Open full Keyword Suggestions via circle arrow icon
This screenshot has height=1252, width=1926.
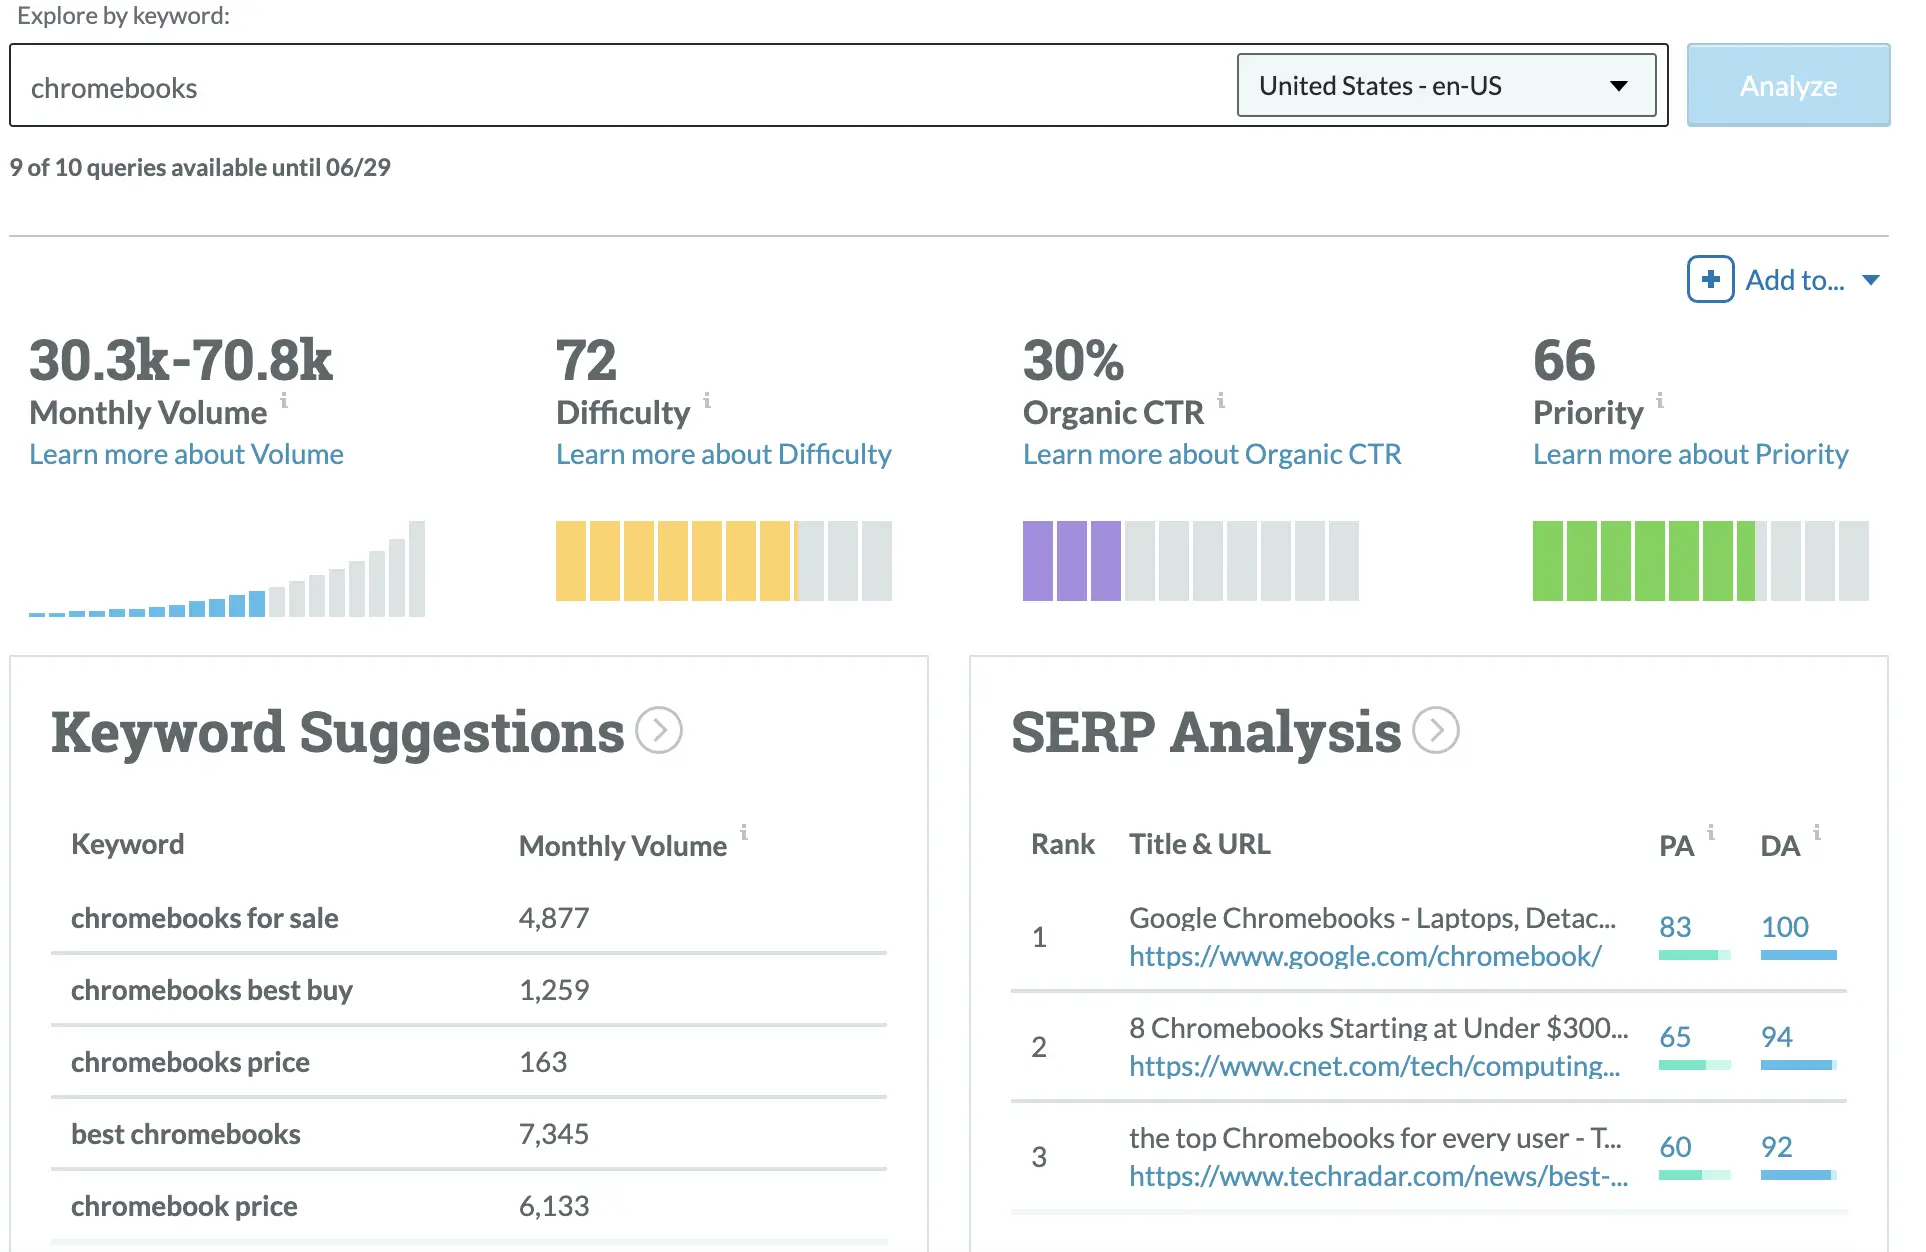pyautogui.click(x=659, y=731)
